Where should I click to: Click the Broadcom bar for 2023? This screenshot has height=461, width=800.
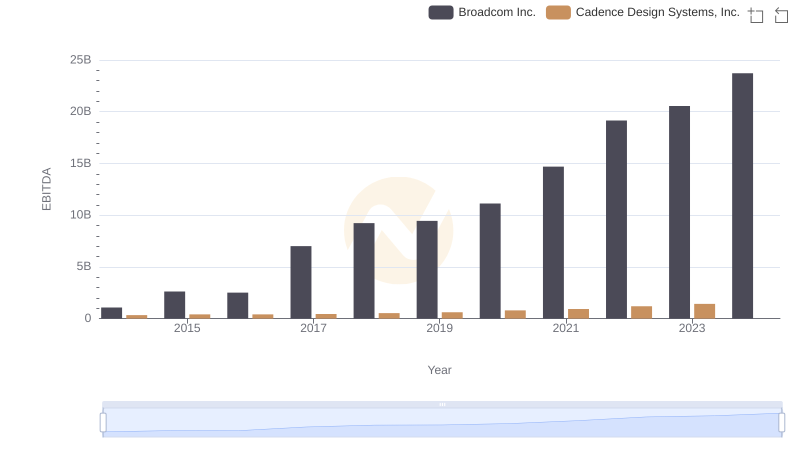[x=679, y=212]
